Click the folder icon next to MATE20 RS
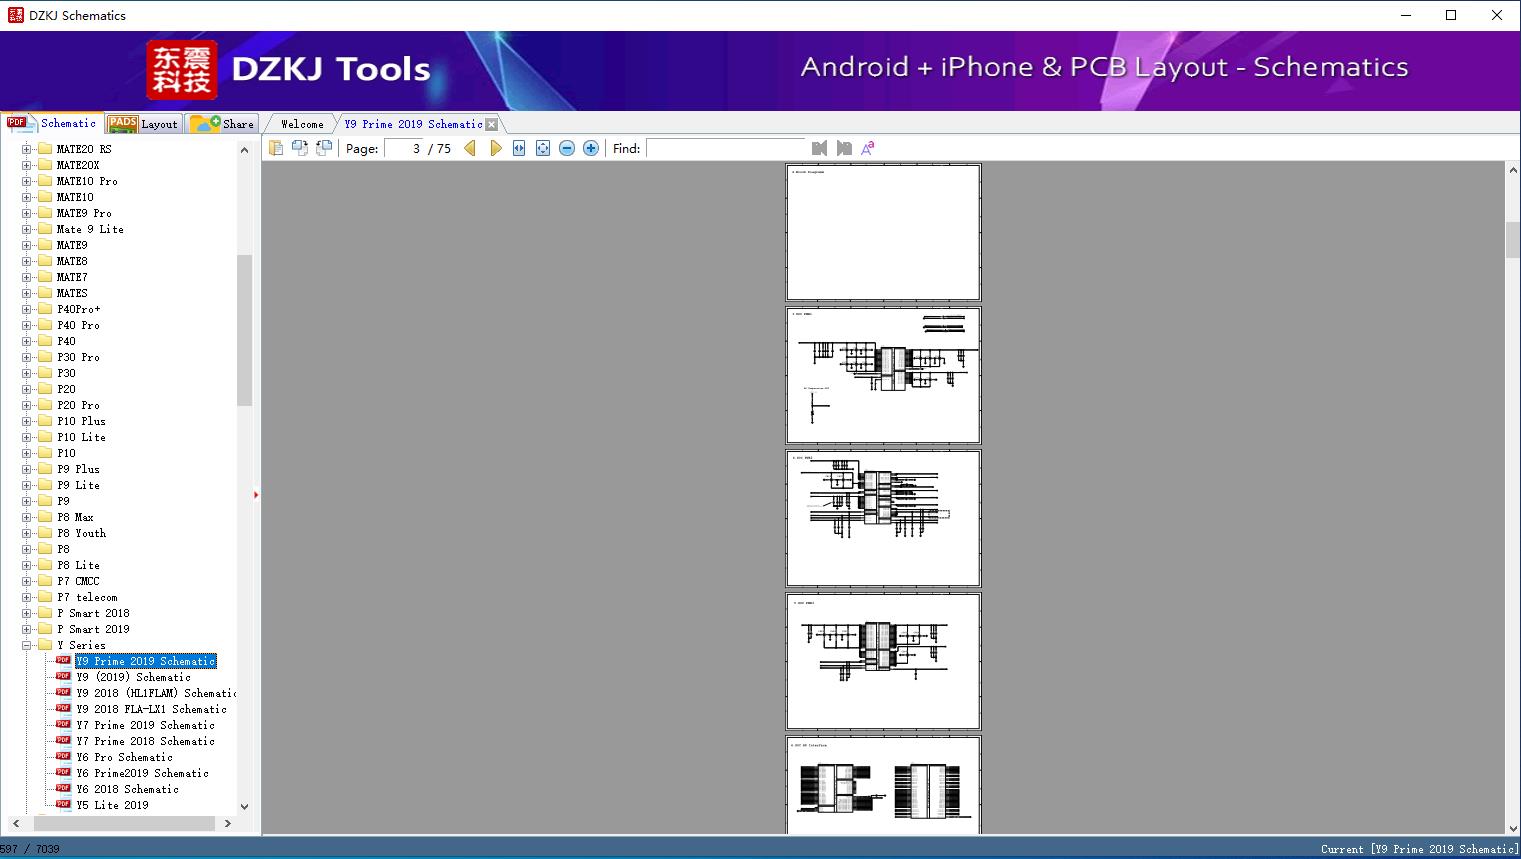 [44, 149]
